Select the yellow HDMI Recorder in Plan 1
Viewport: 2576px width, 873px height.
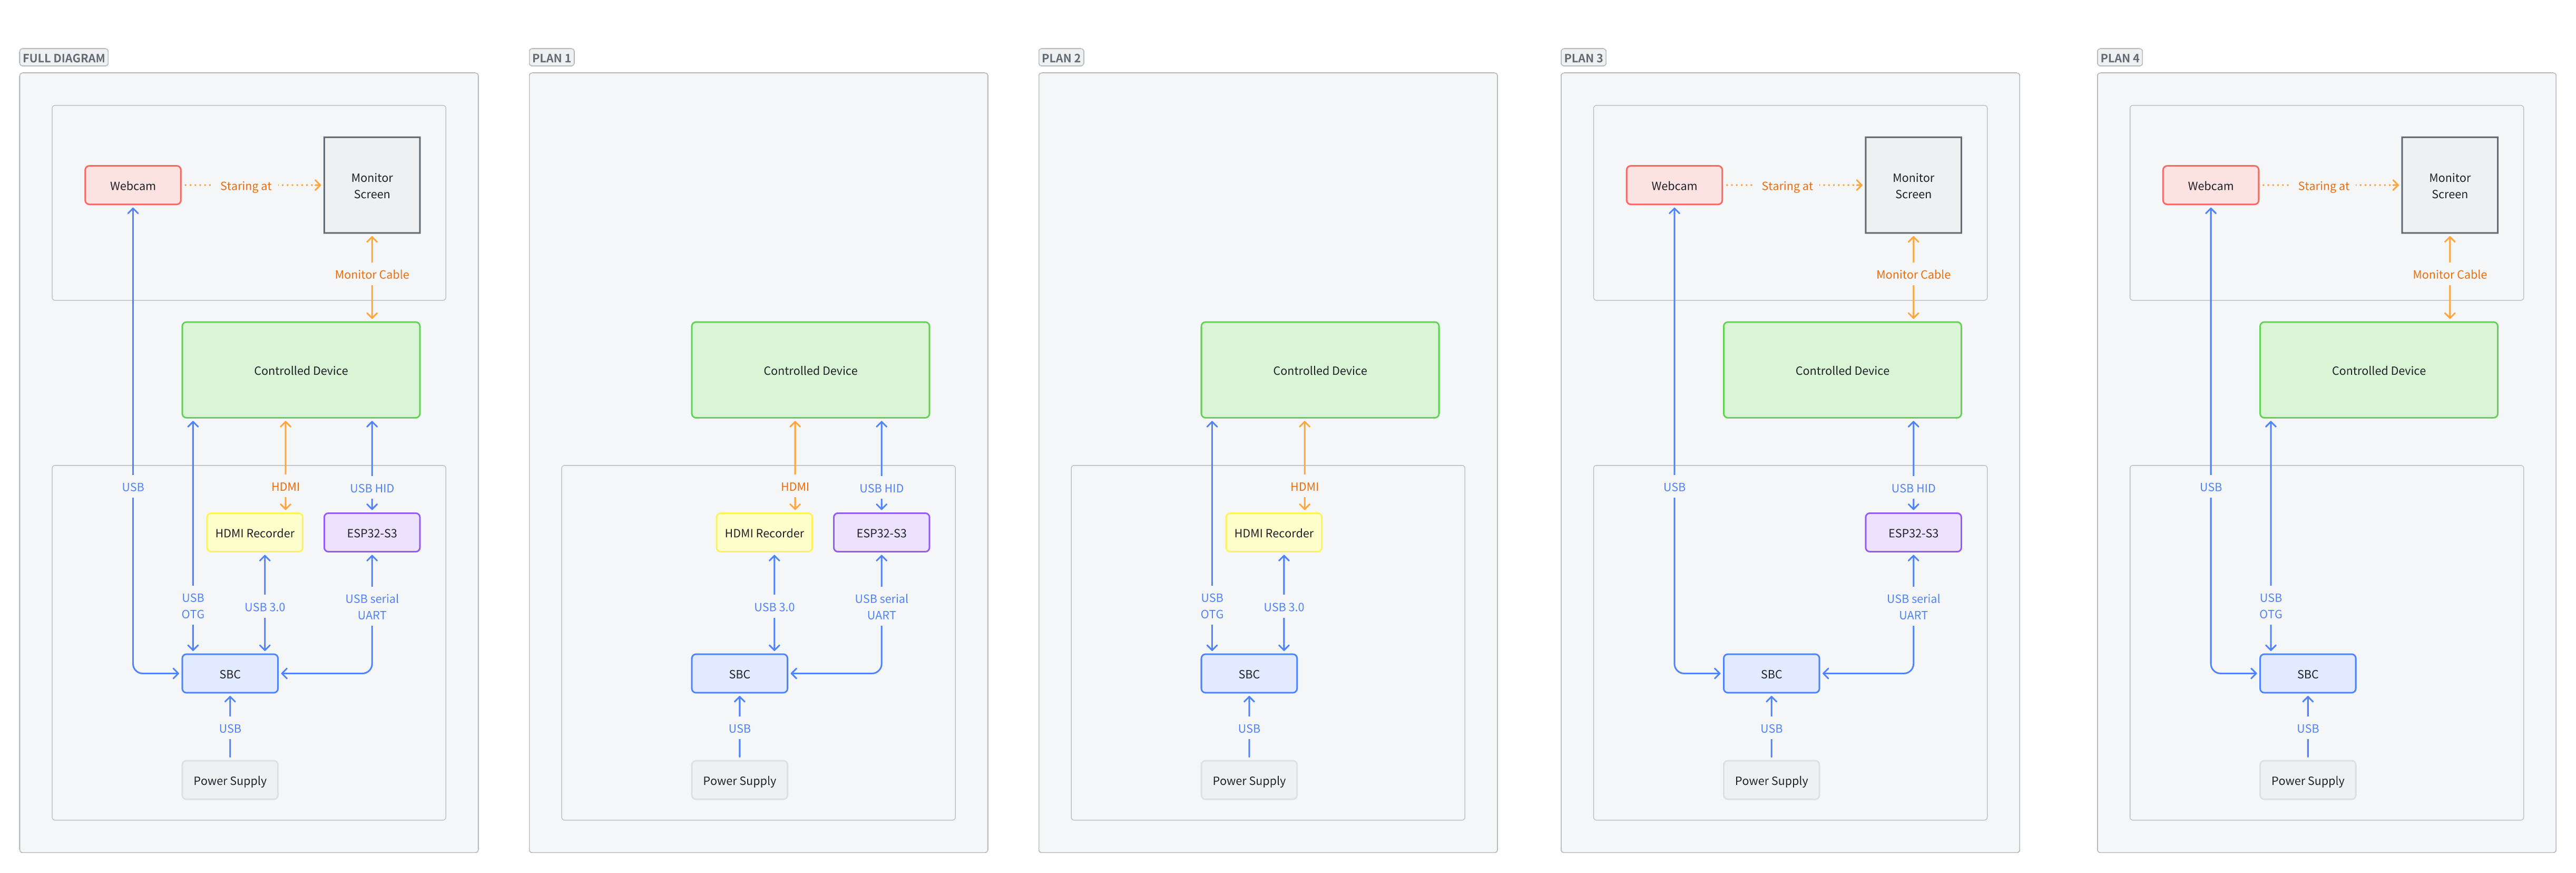click(x=764, y=533)
